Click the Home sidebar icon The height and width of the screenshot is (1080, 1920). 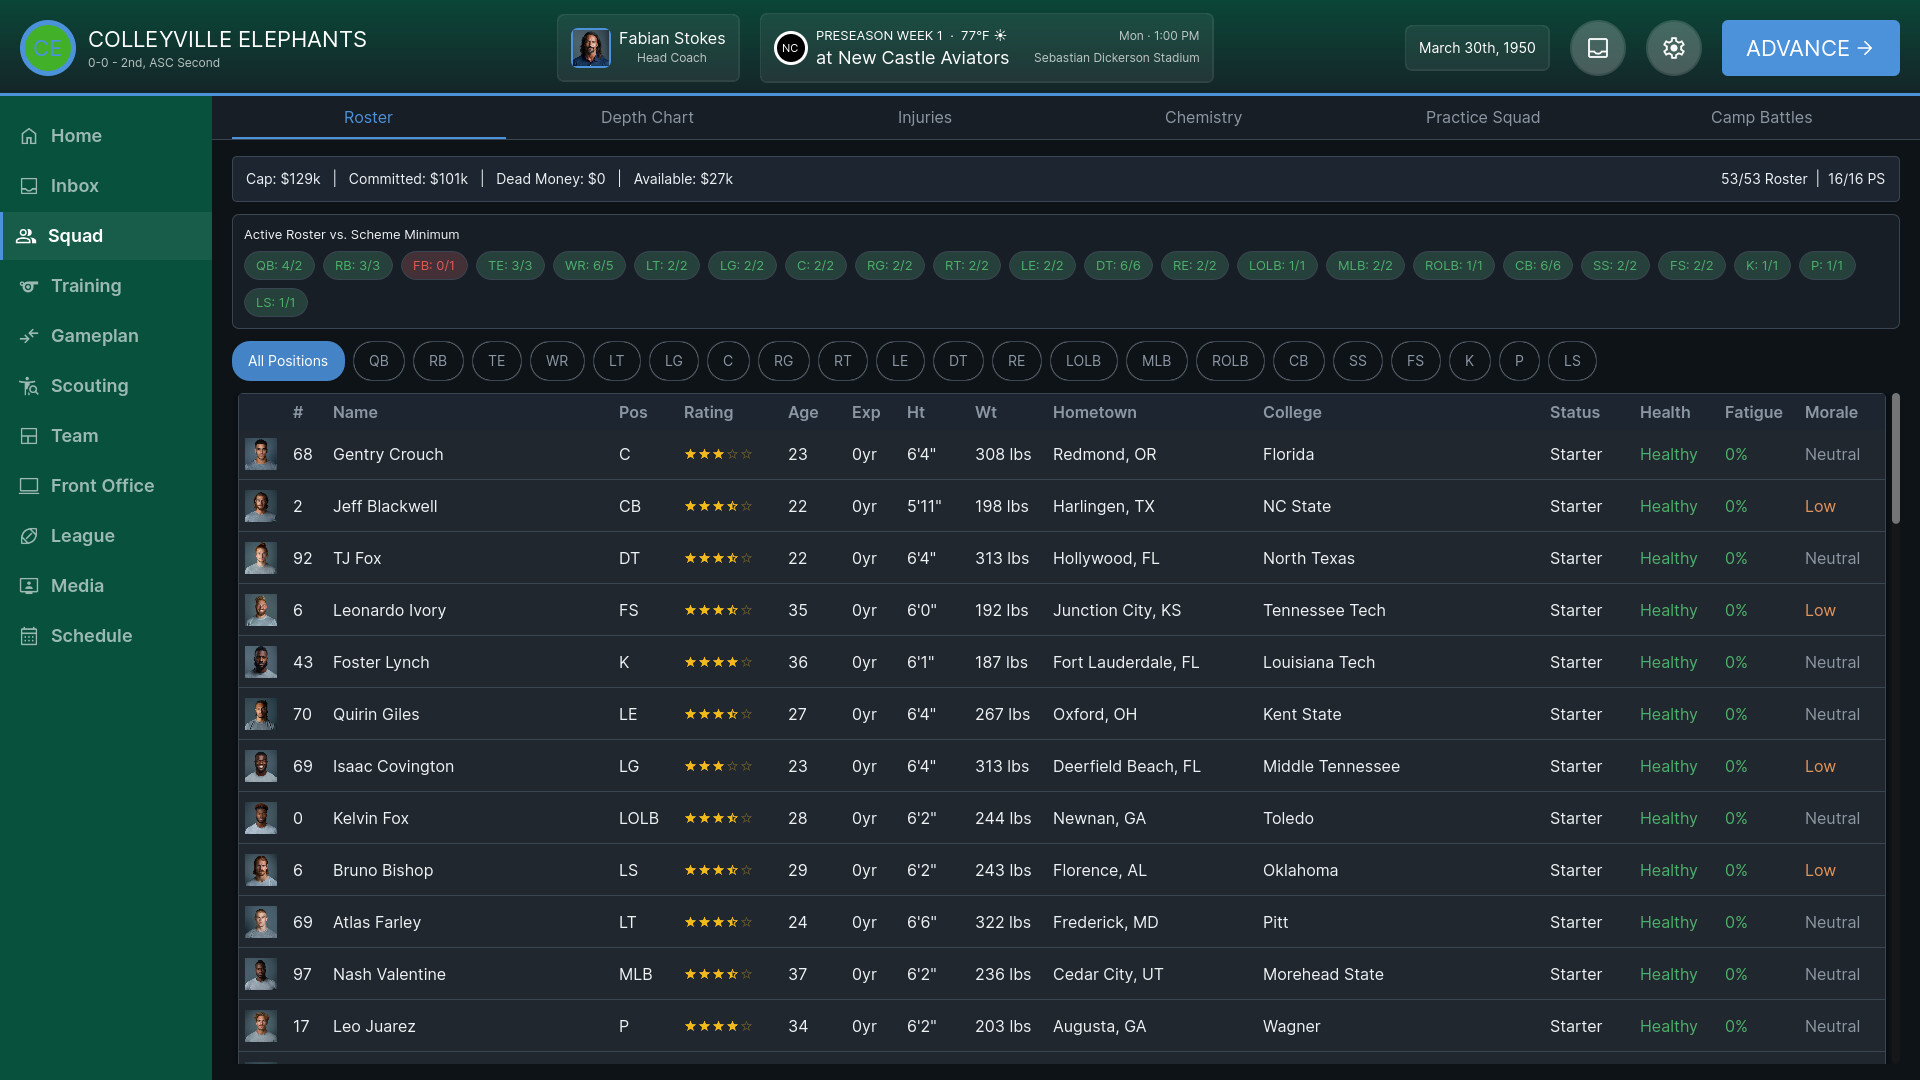(x=29, y=136)
